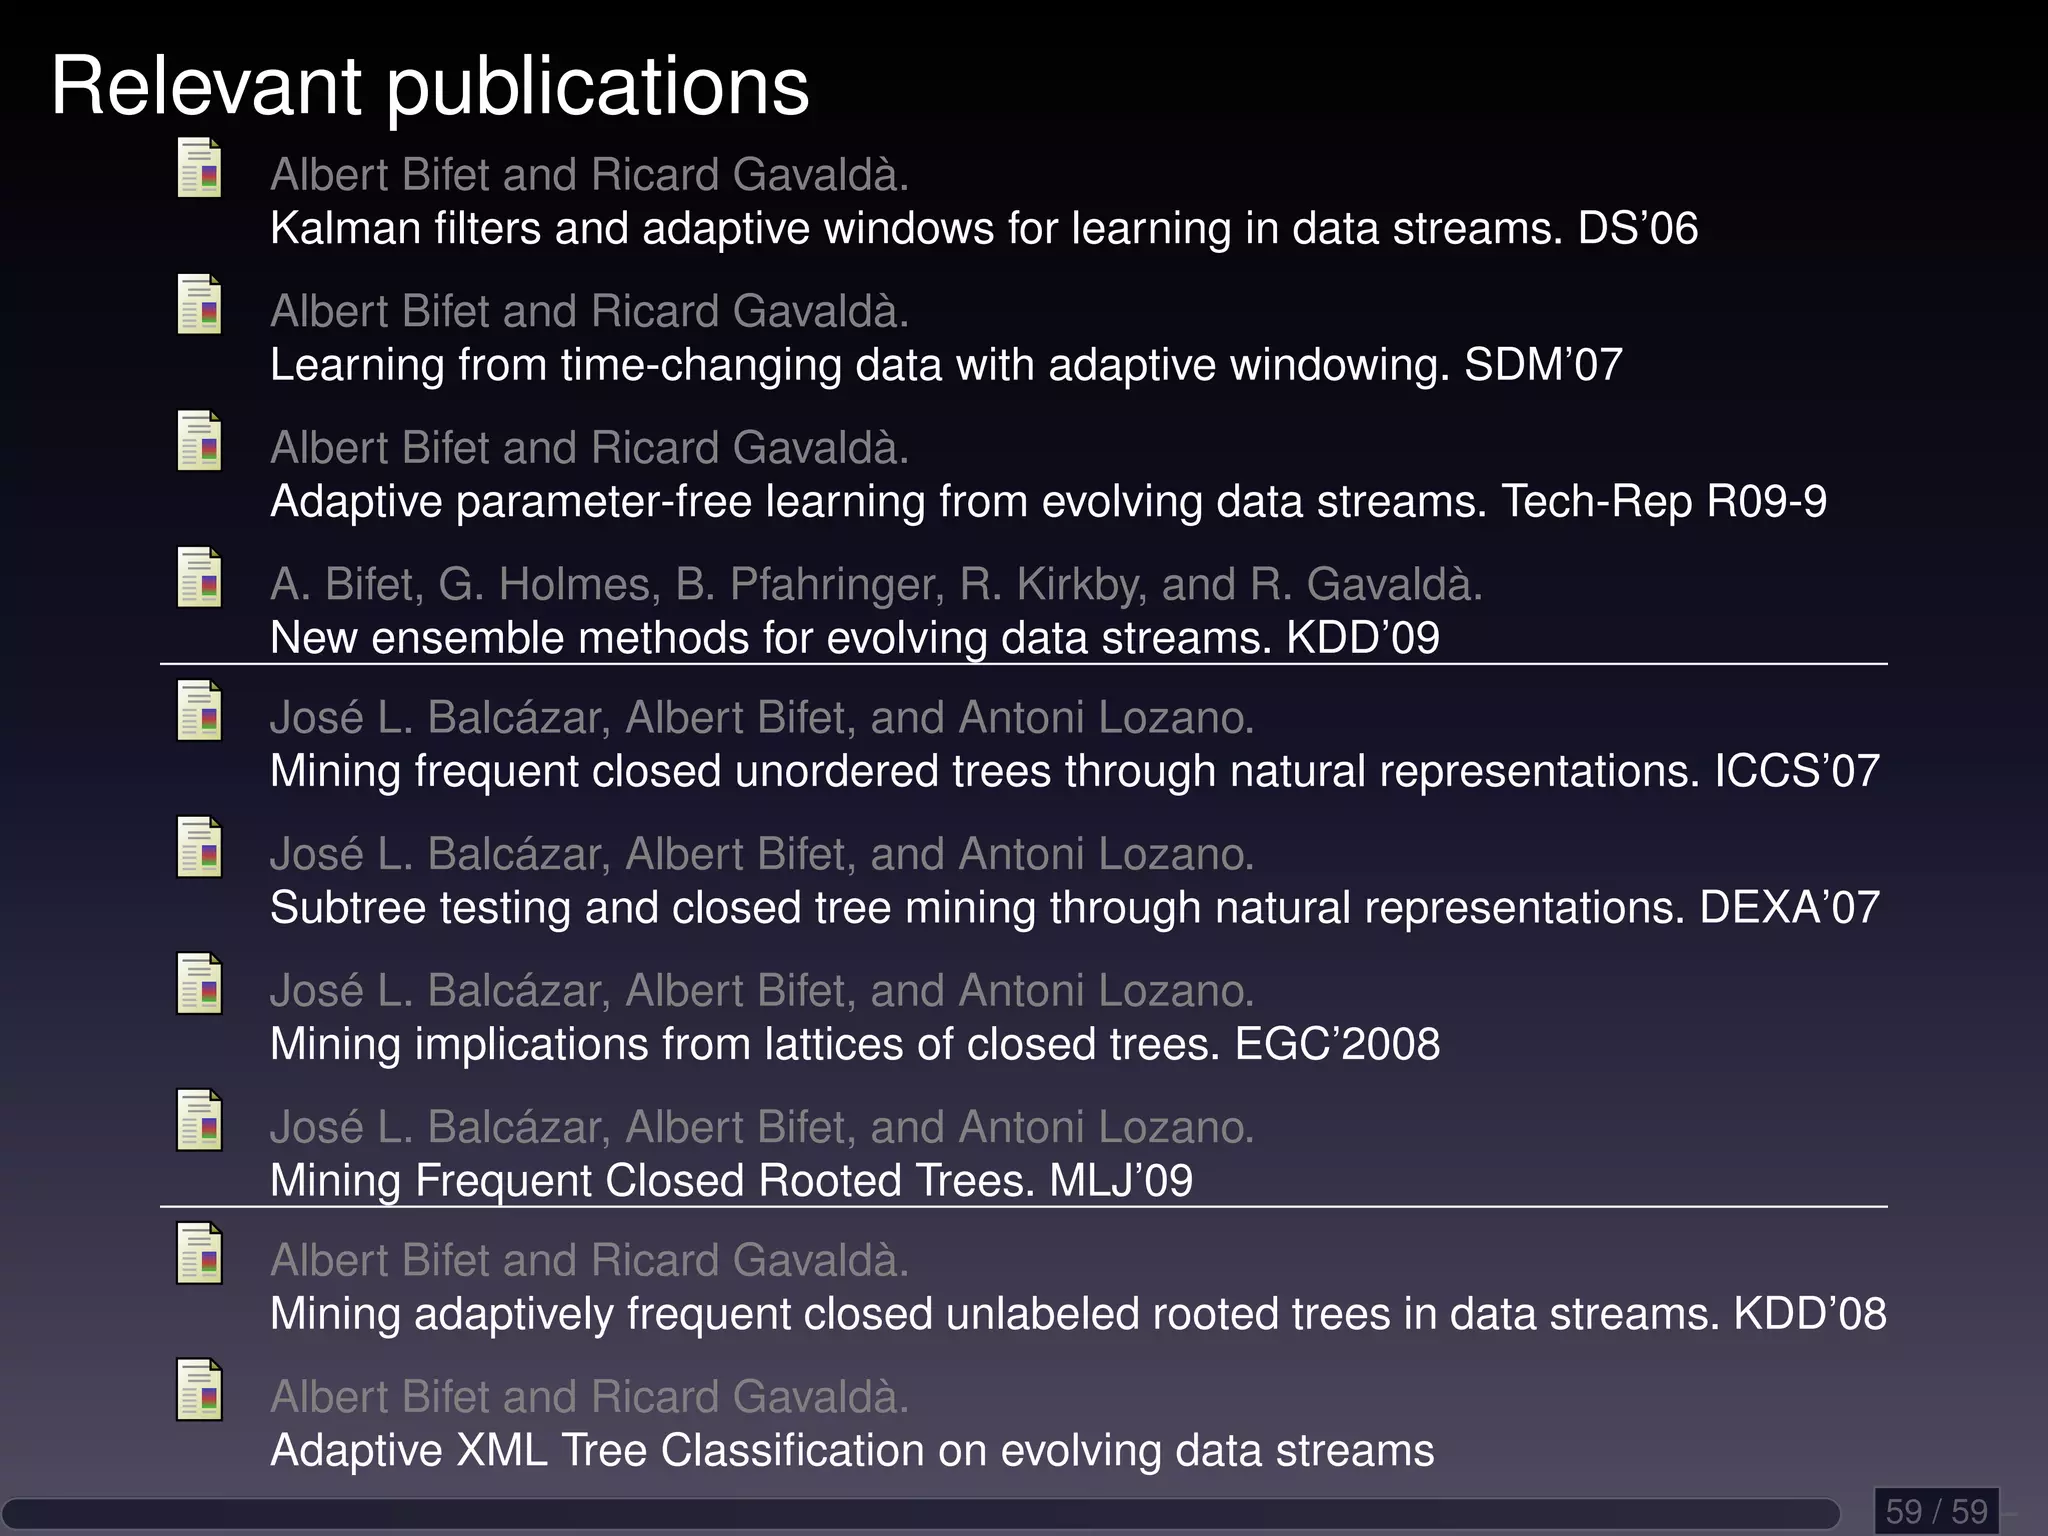
Task: Click the 59 / 59 page counter
Action: pyautogui.click(x=1936, y=1511)
